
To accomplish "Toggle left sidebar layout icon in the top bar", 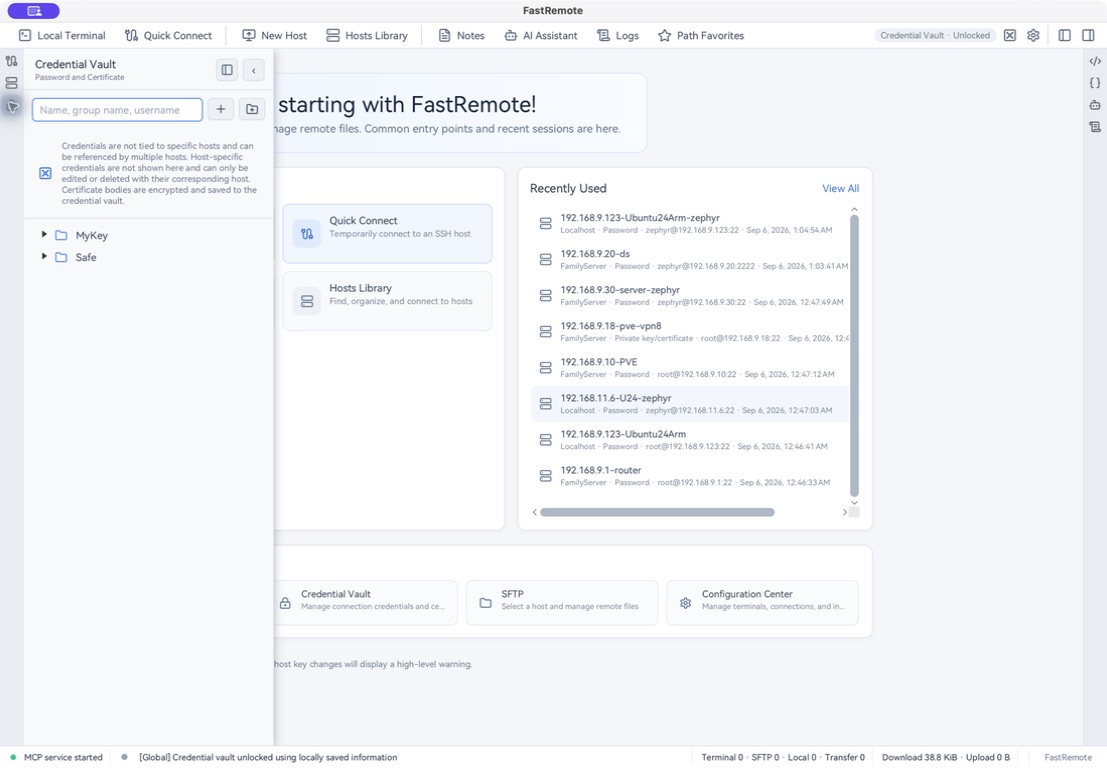I will point(1065,35).
